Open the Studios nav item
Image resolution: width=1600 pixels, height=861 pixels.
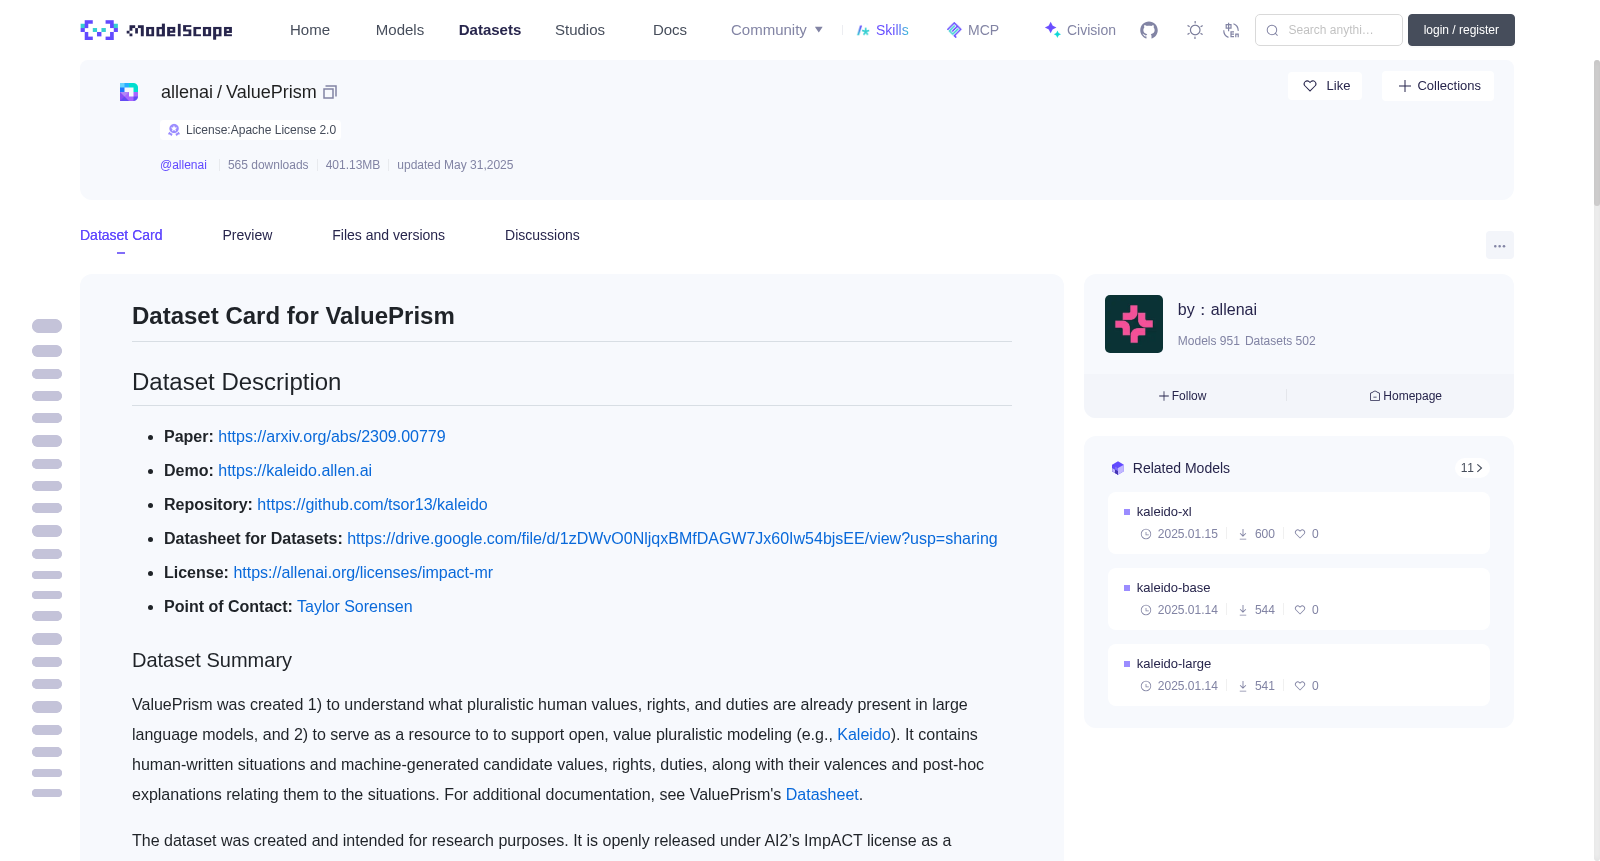click(x=580, y=30)
